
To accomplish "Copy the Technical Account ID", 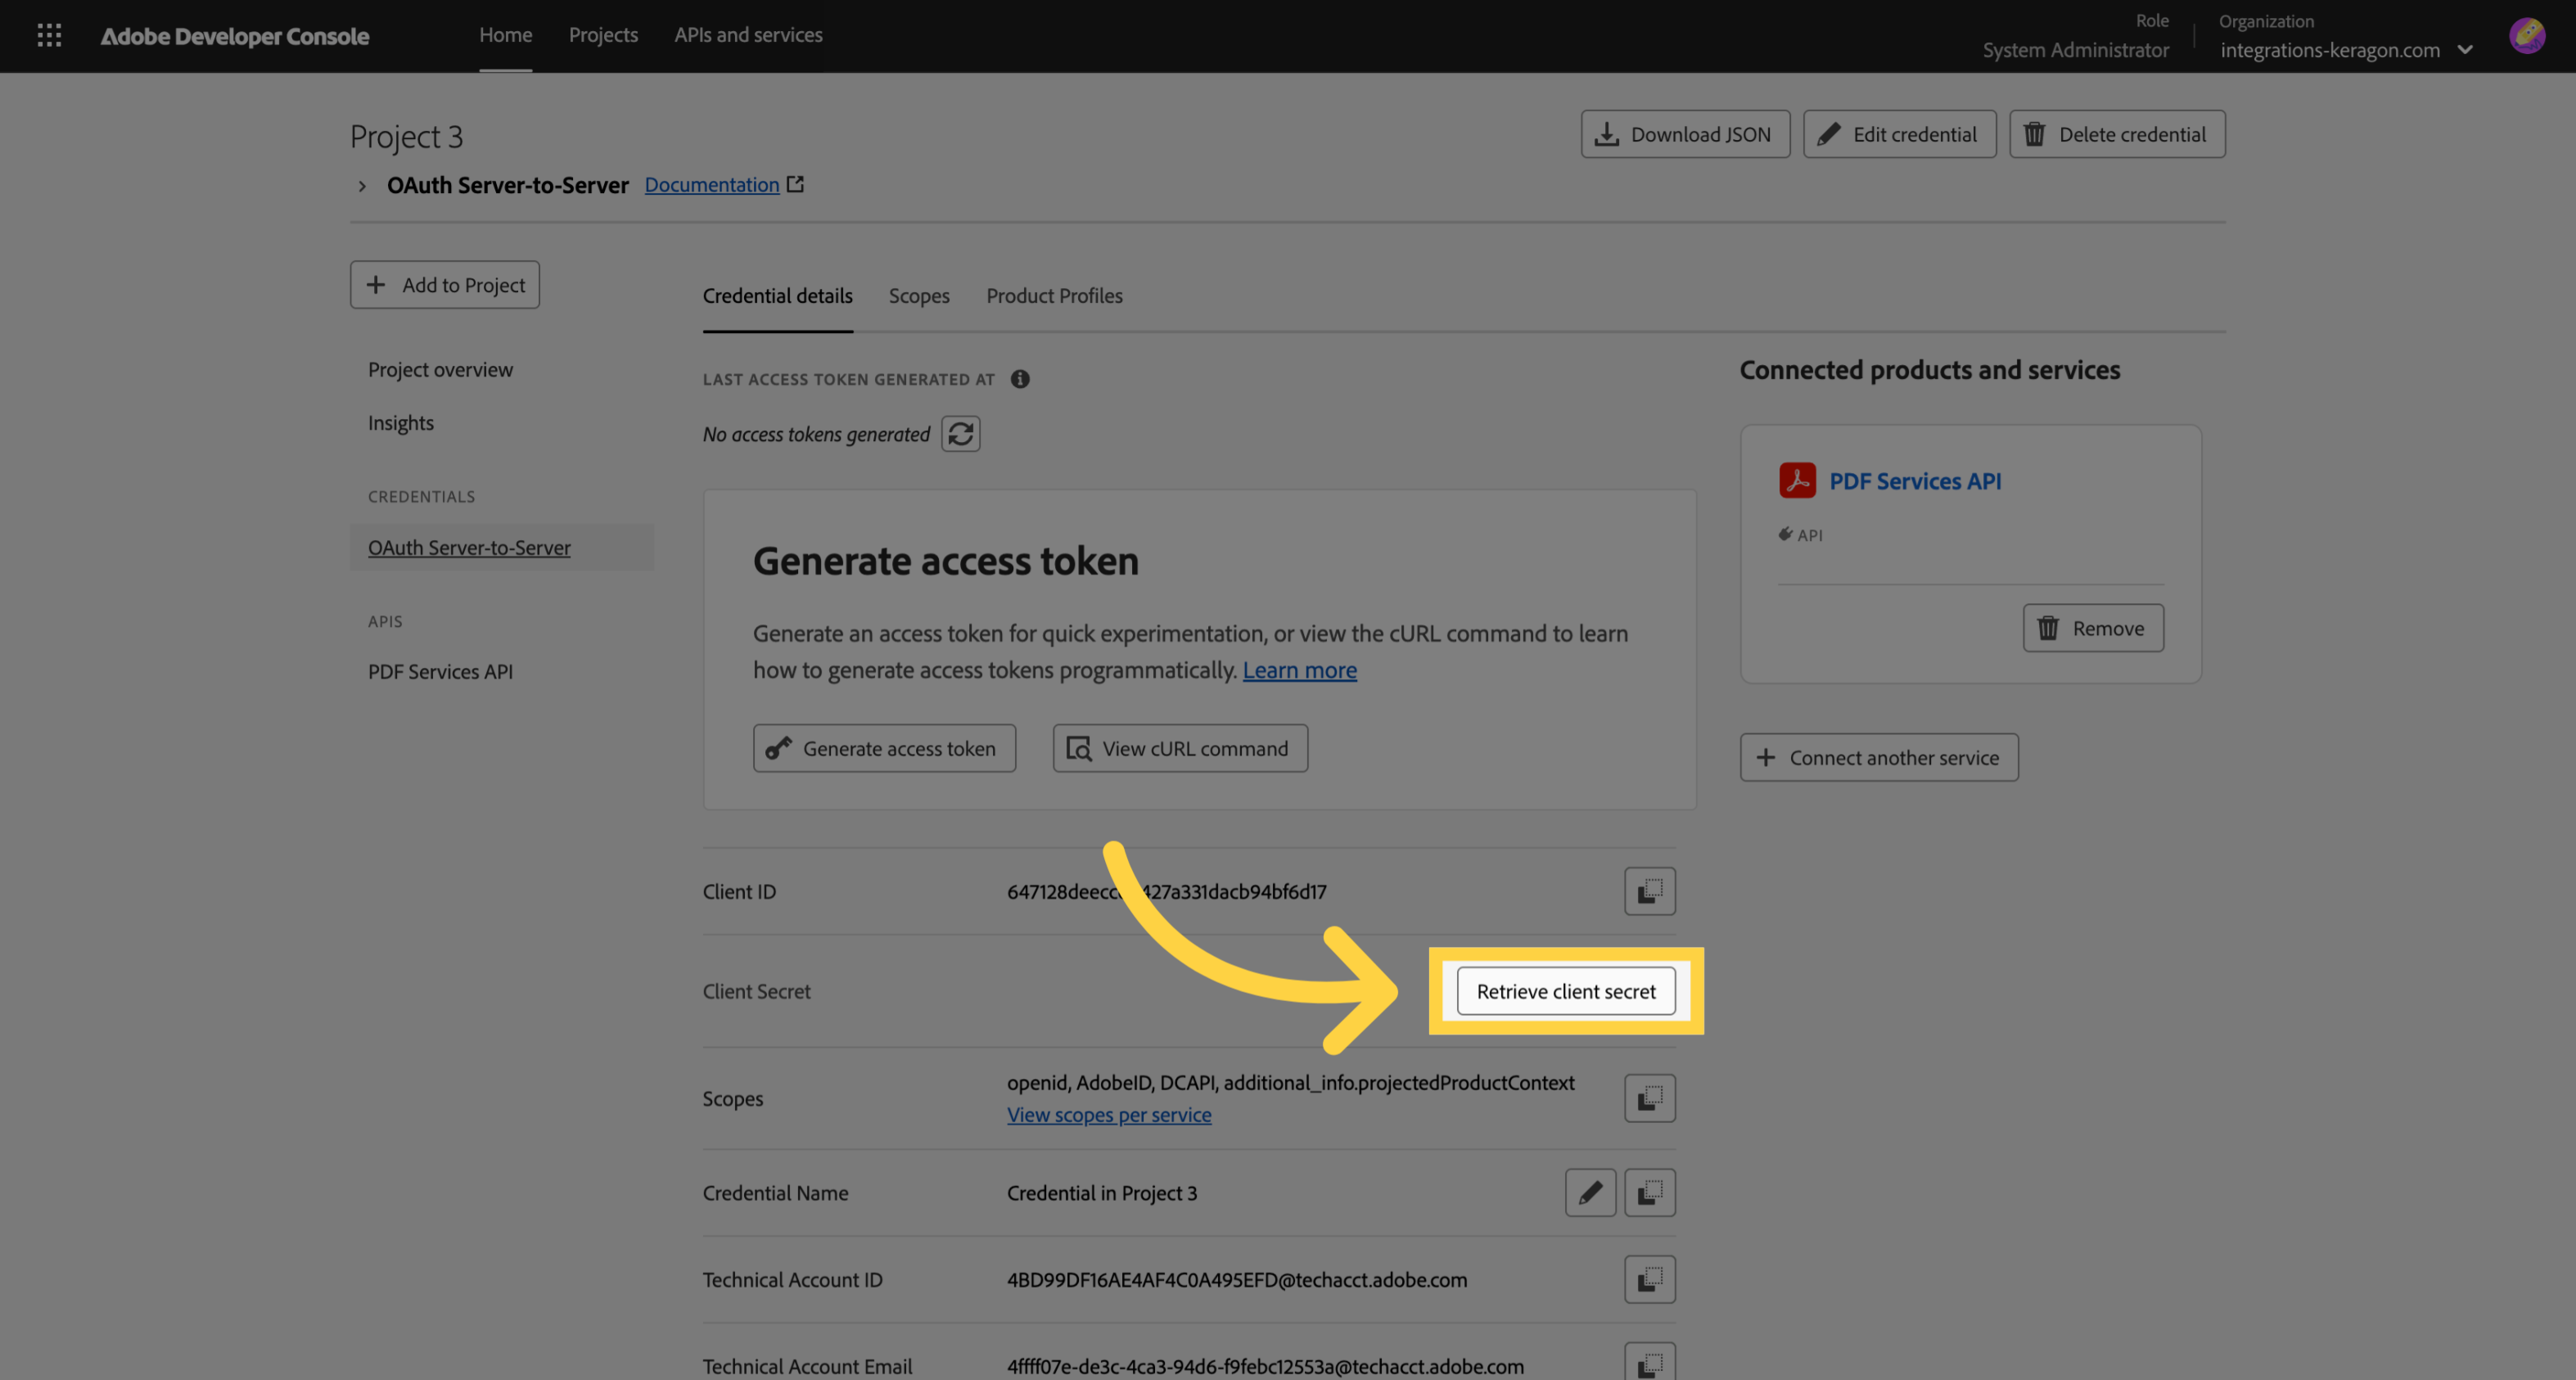I will [x=1649, y=1280].
